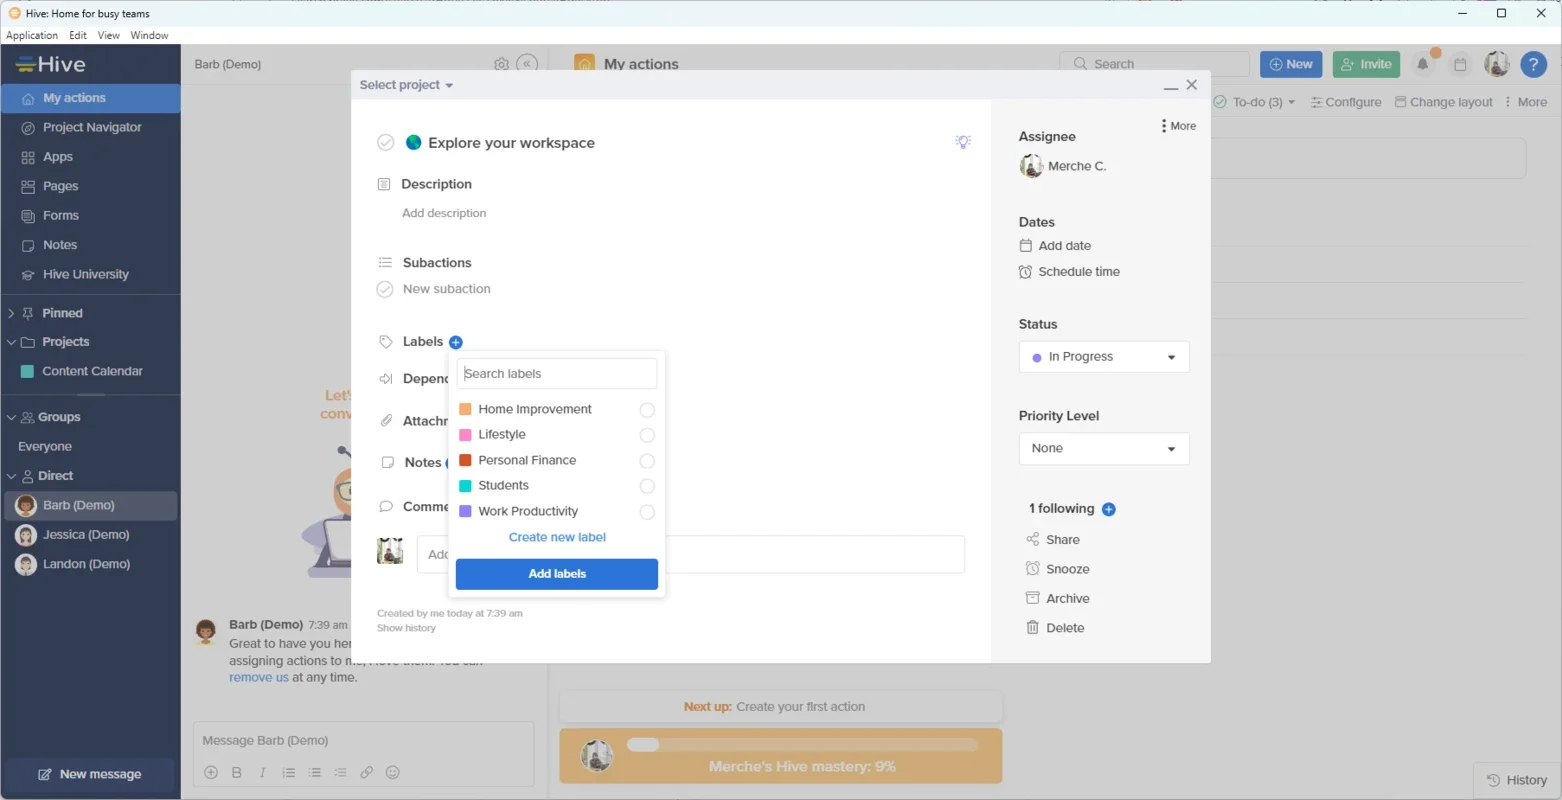
Task: Open Project Navigator in sidebar
Action: [90, 127]
